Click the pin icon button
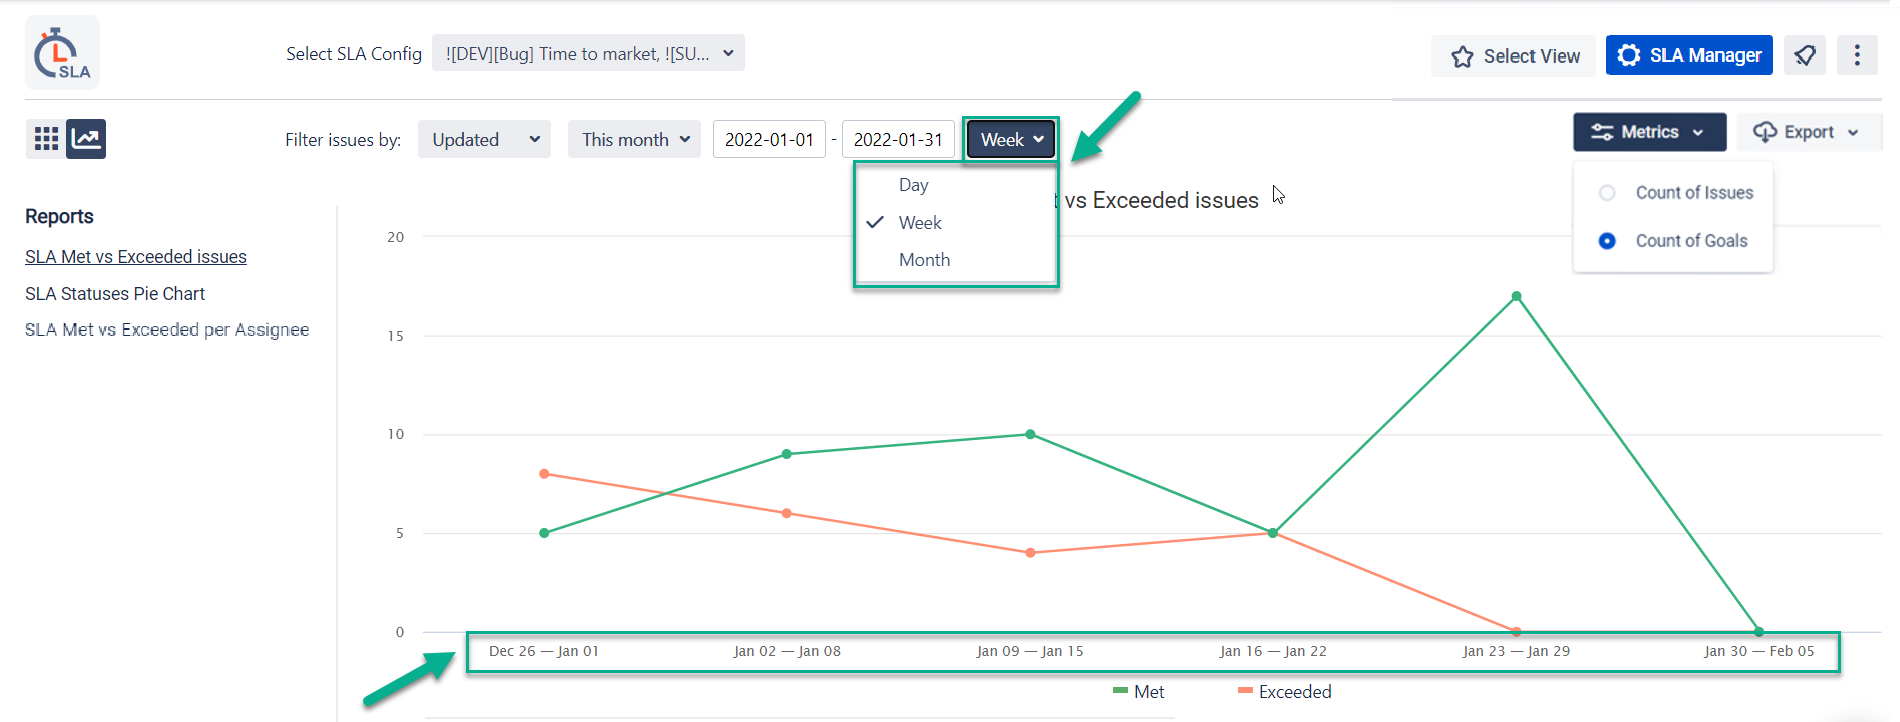This screenshot has width=1900, height=722. tap(1805, 55)
